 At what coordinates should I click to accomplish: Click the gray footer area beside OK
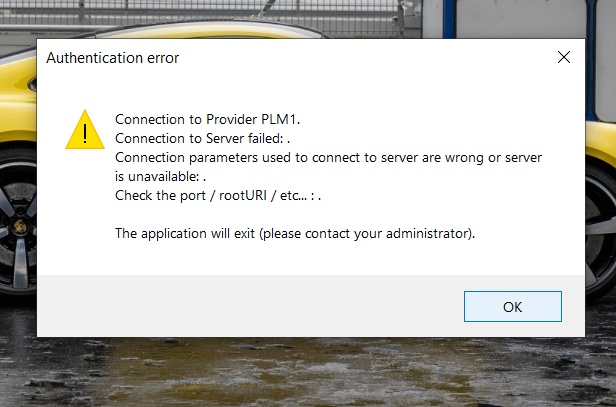tap(250, 306)
